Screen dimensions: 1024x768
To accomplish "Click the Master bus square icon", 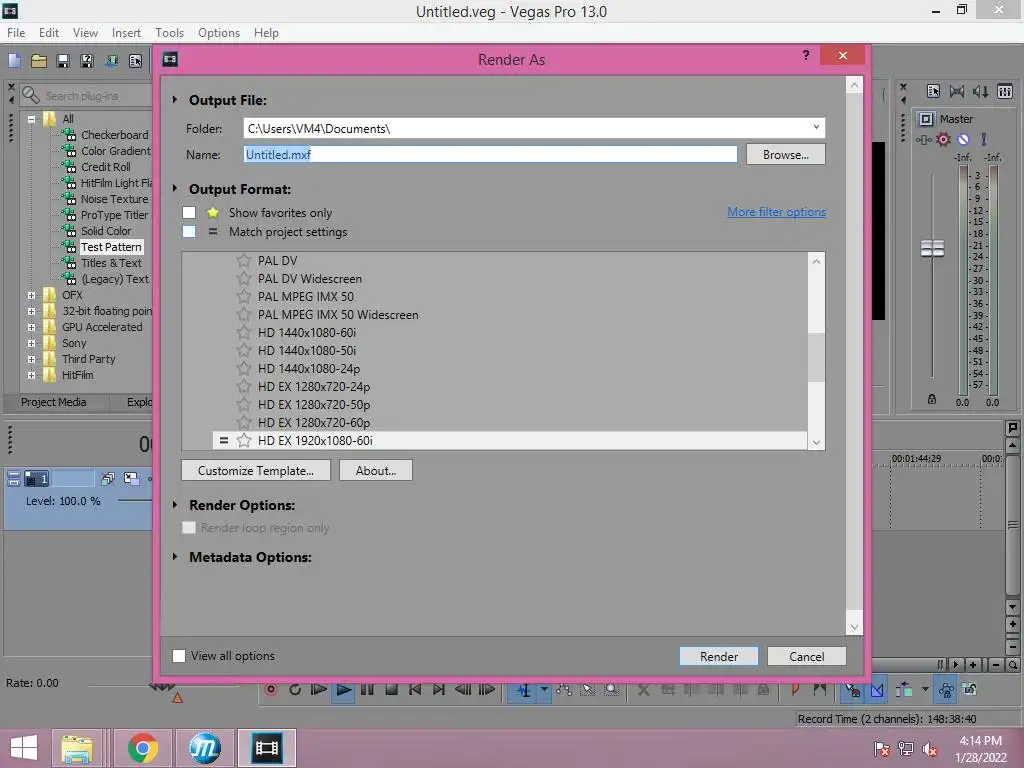I will click(x=925, y=119).
